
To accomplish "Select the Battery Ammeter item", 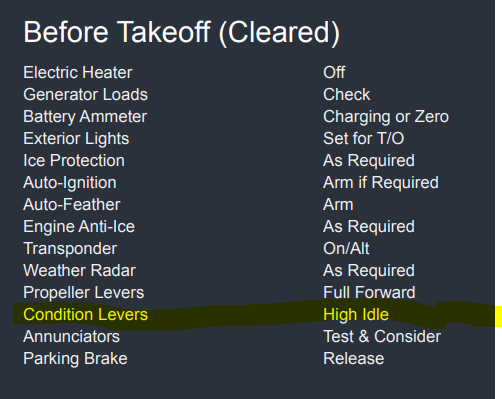I will [x=85, y=117].
